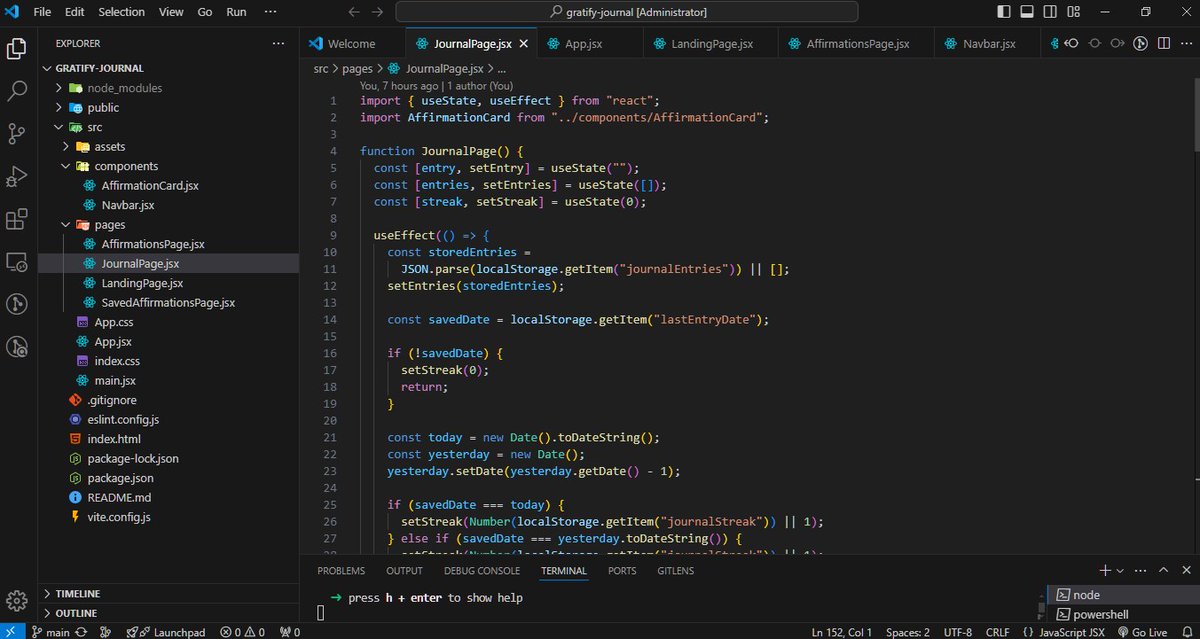Select the powershell terminal instance
The height and width of the screenshot is (639, 1200).
[1122, 614]
